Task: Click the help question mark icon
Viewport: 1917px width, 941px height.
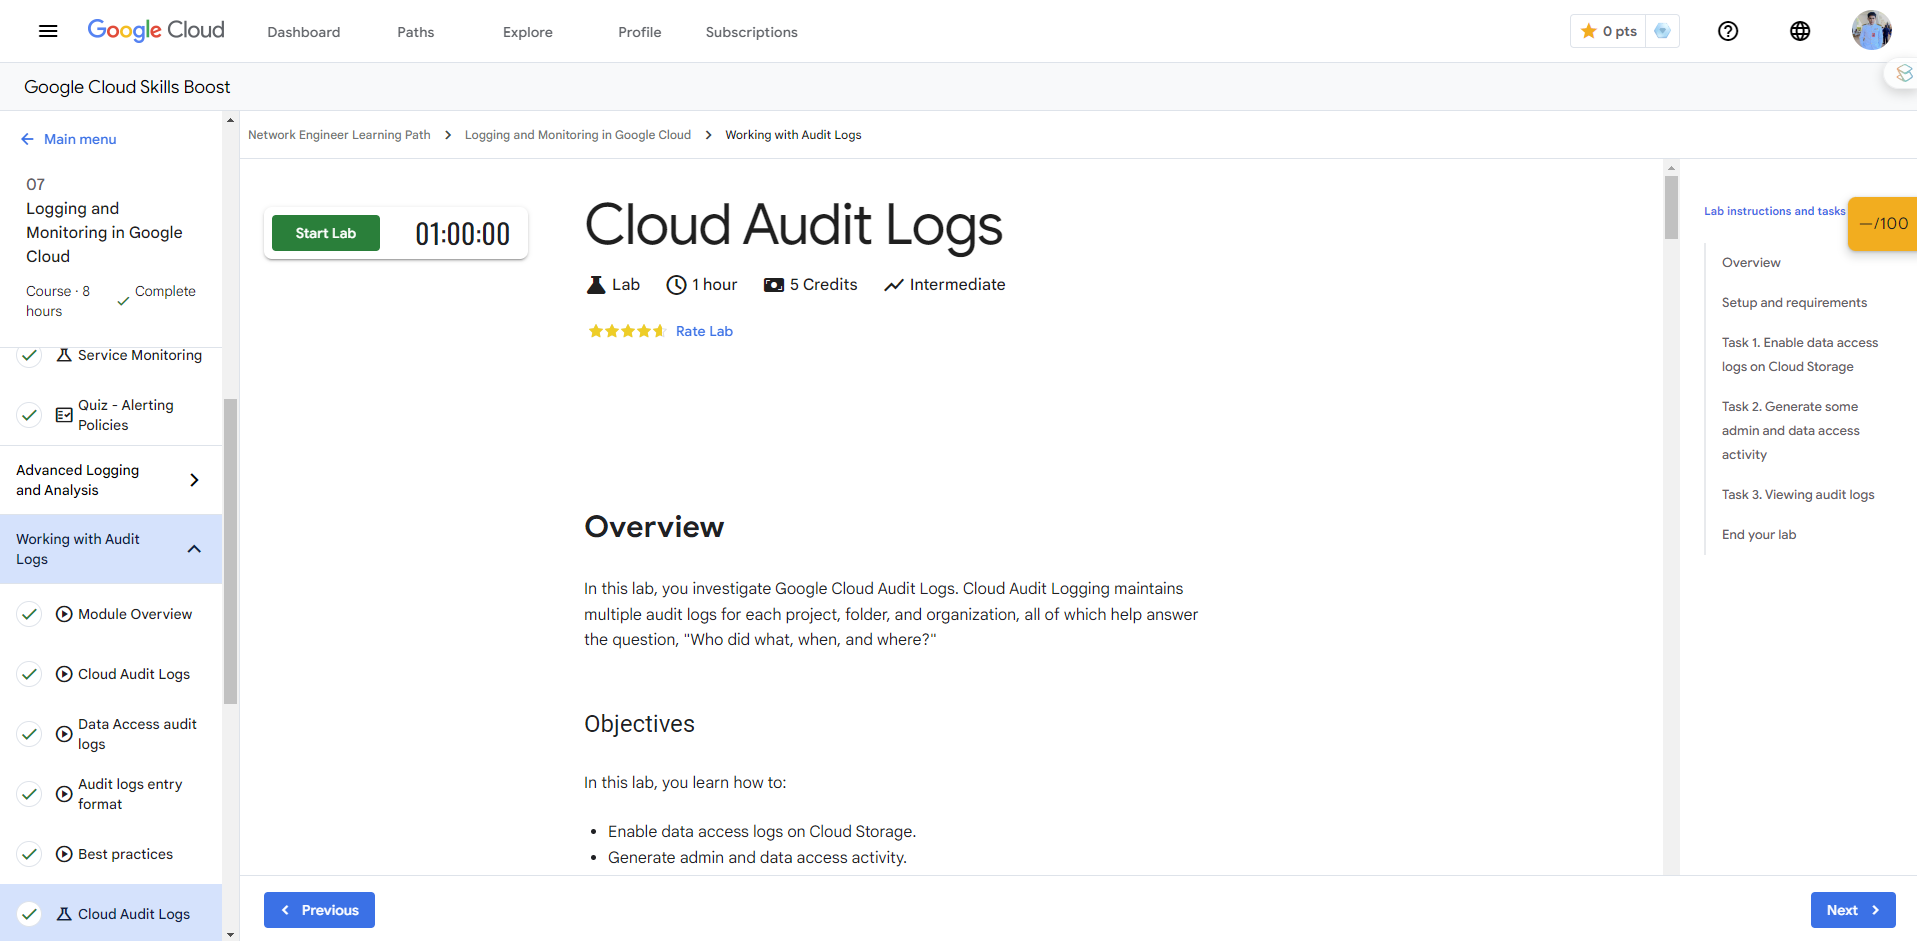Action: click(x=1727, y=31)
